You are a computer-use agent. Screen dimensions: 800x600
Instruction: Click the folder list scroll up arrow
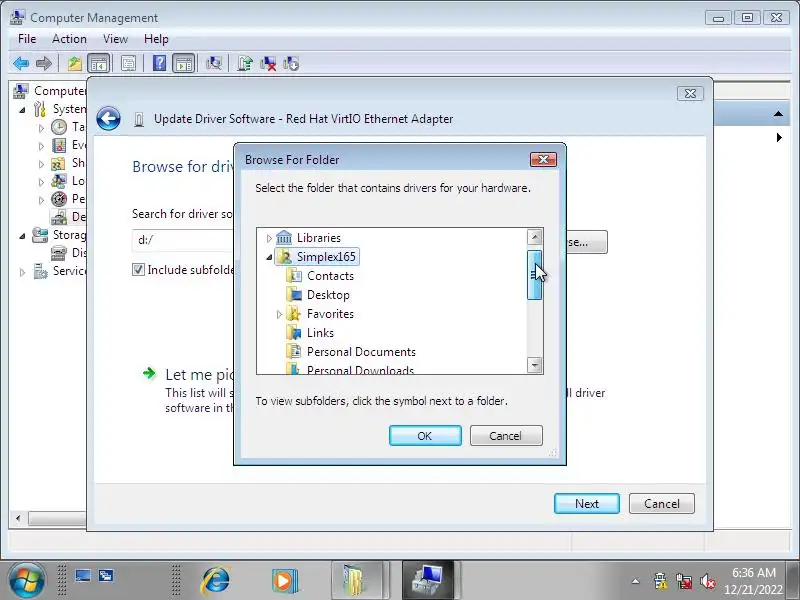point(534,237)
